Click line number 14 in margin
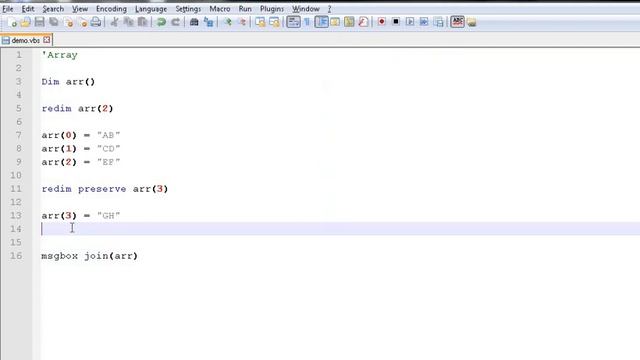This screenshot has height=360, width=640. coord(16,229)
